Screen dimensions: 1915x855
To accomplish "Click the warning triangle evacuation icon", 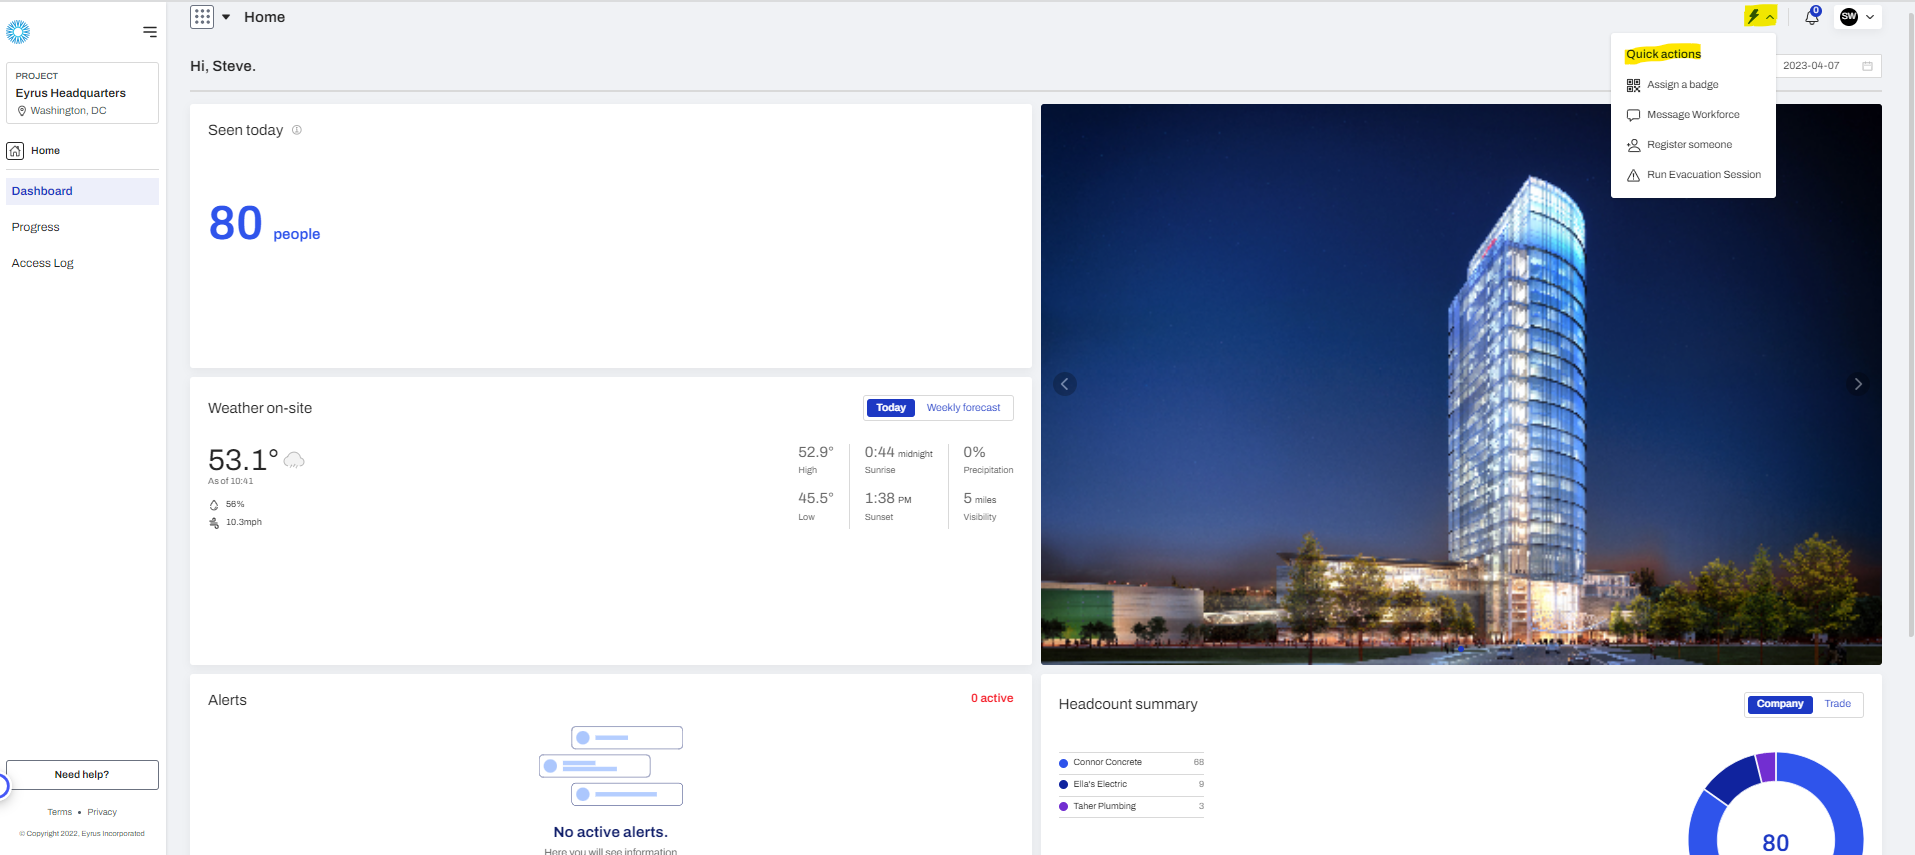I will coord(1633,175).
